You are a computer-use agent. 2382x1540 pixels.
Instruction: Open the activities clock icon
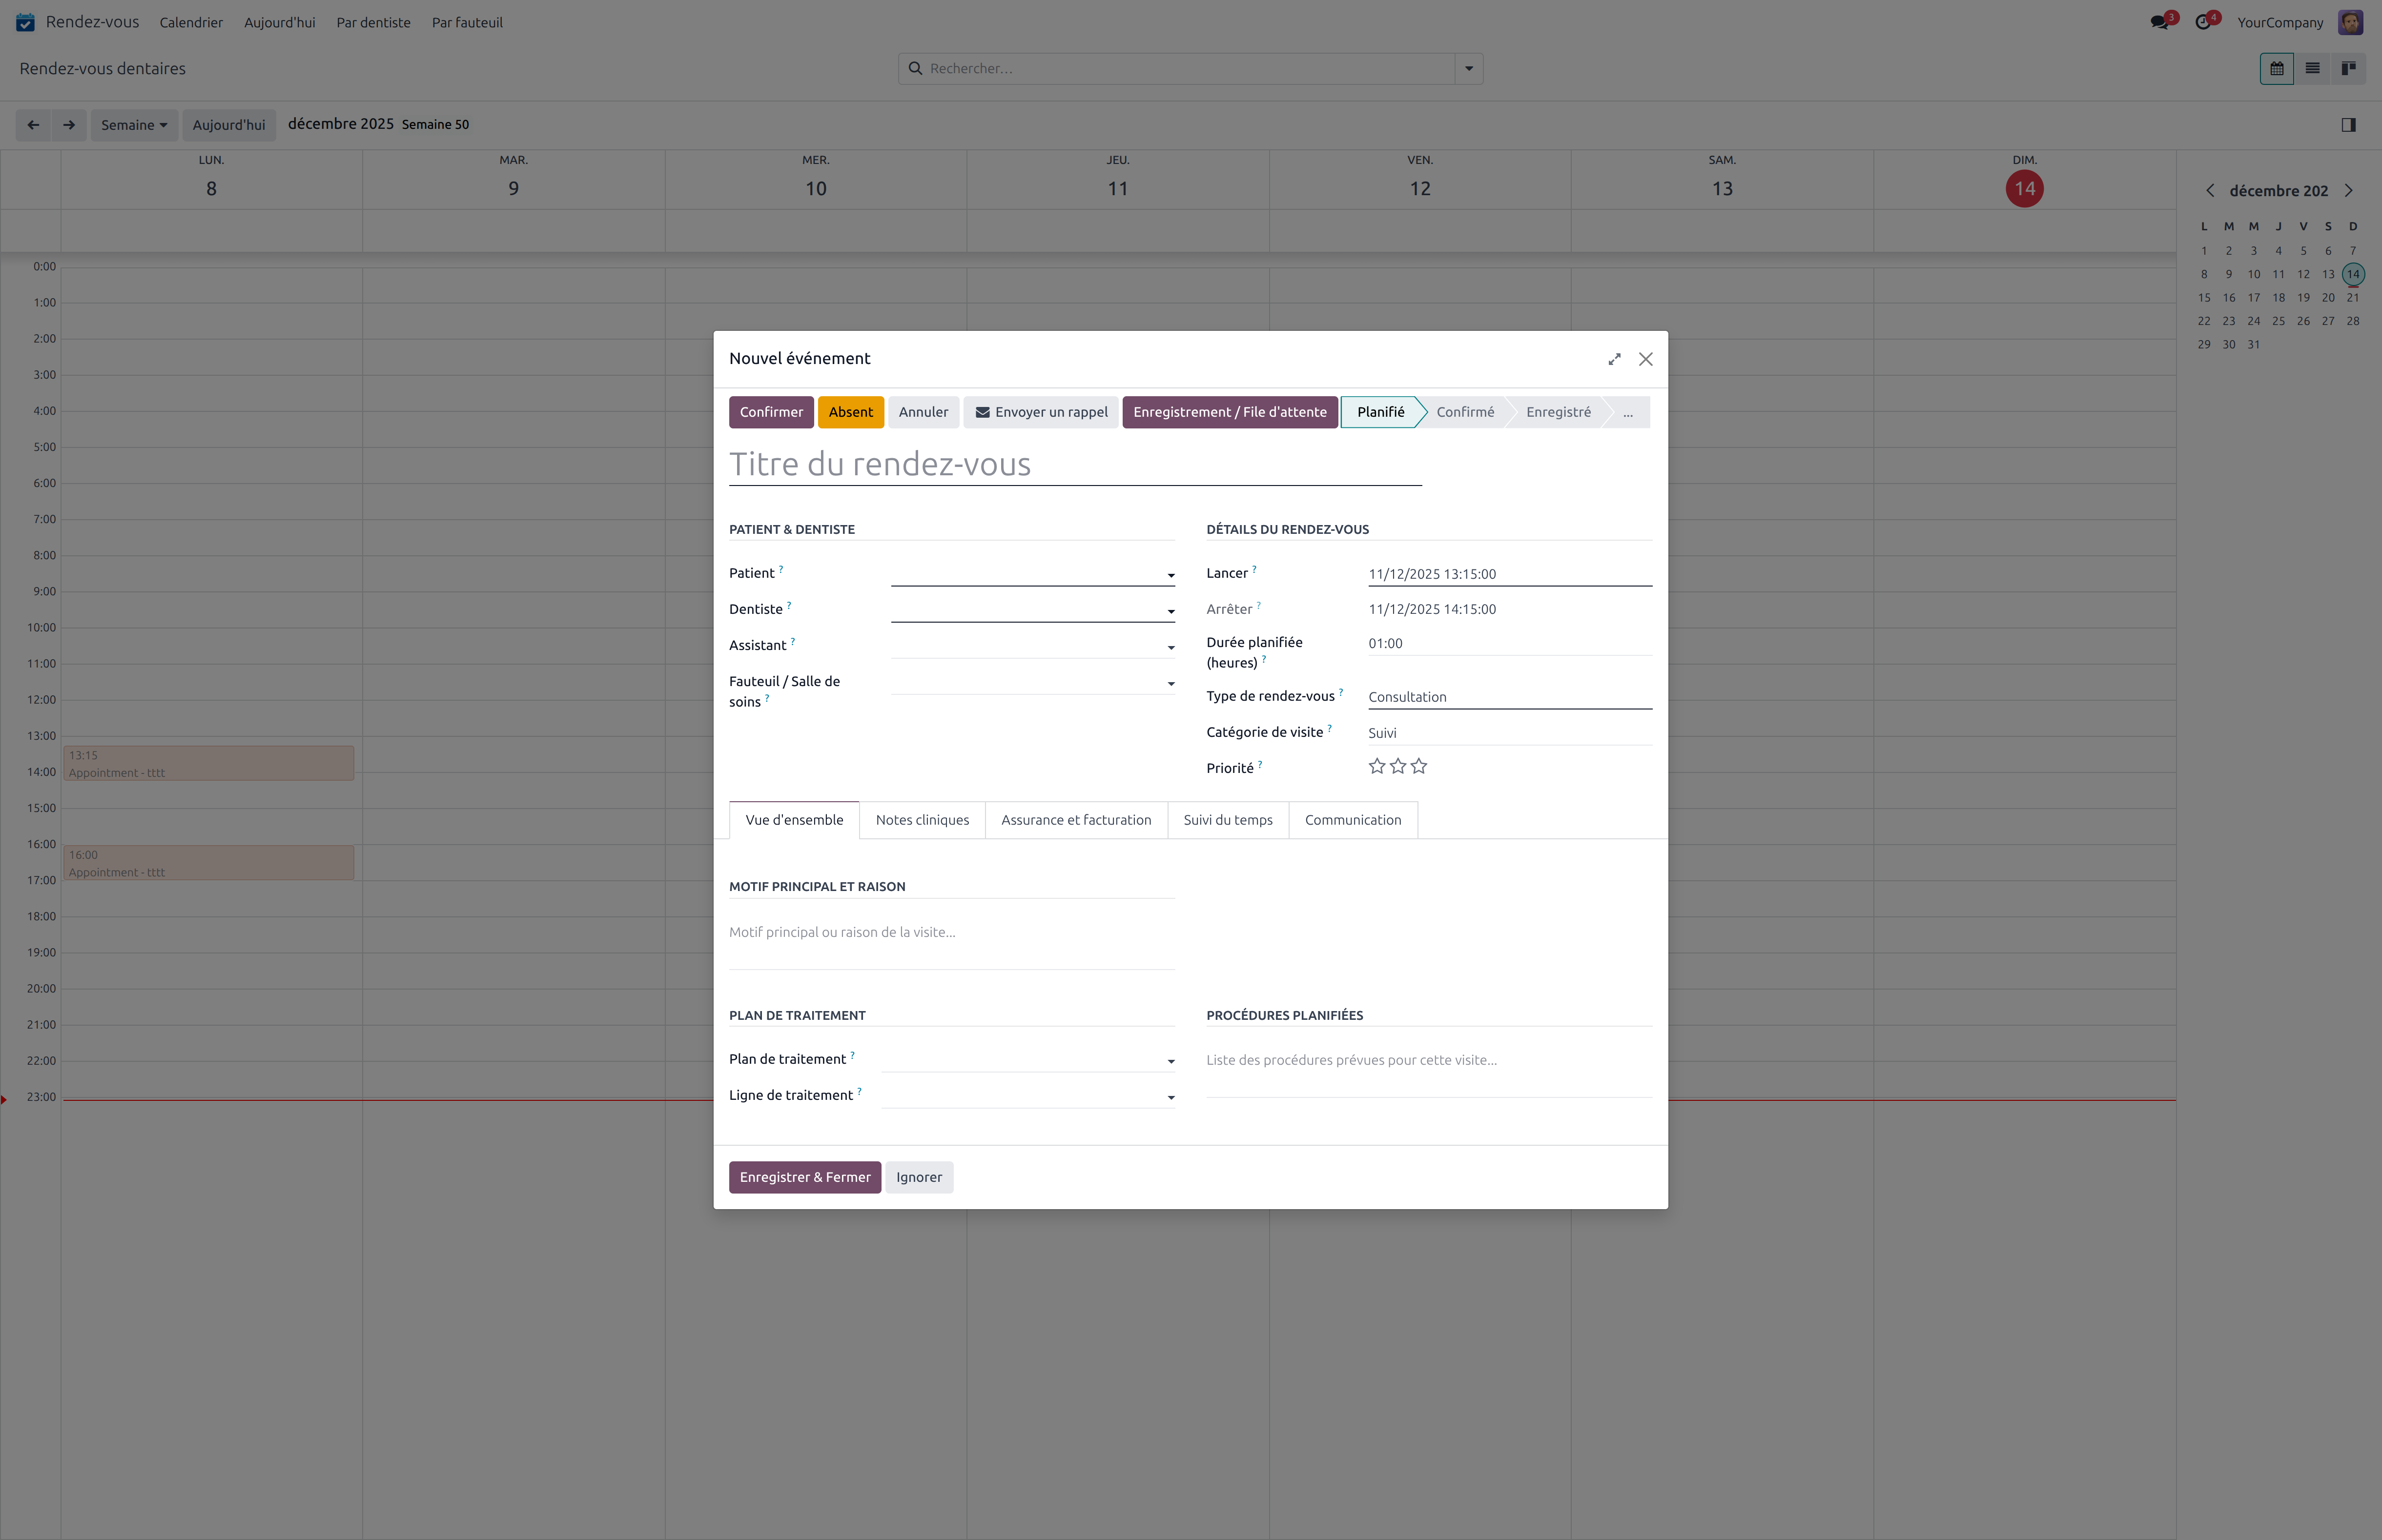pyautogui.click(x=2203, y=22)
